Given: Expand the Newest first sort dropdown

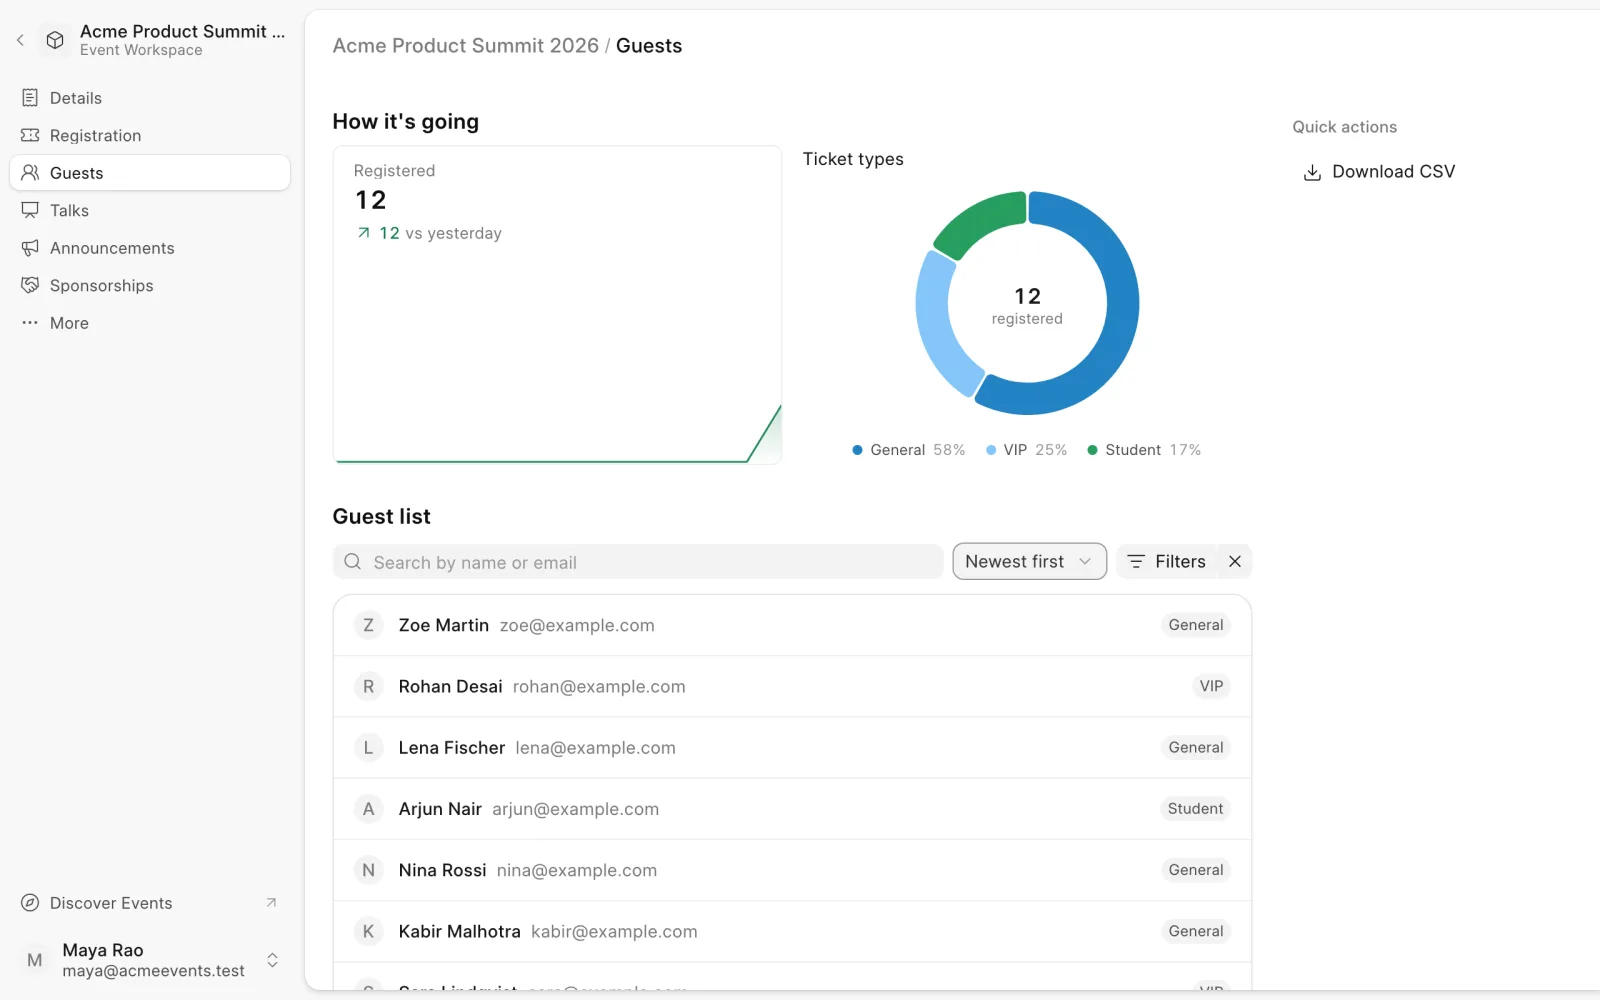Looking at the screenshot, I should point(1029,562).
